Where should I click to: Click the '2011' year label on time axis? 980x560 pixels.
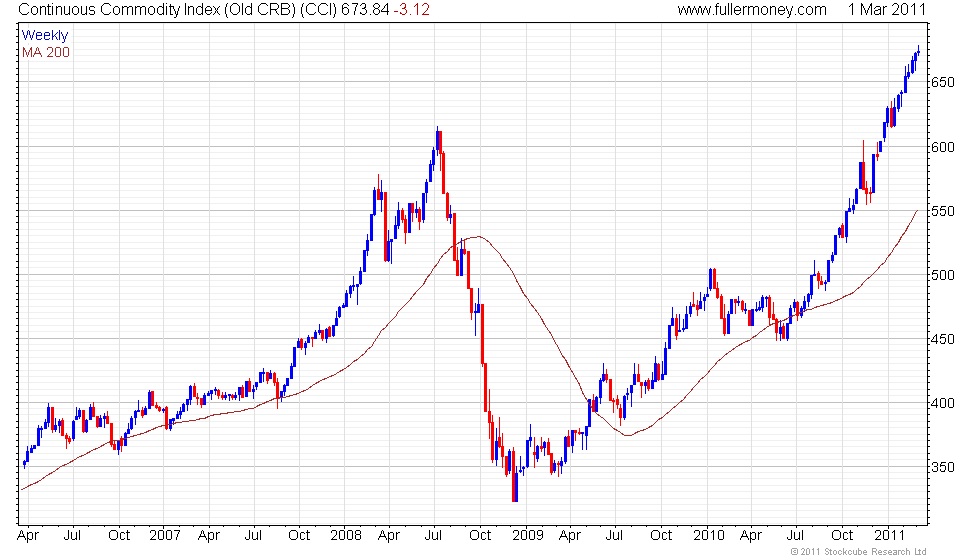pyautogui.click(x=889, y=535)
